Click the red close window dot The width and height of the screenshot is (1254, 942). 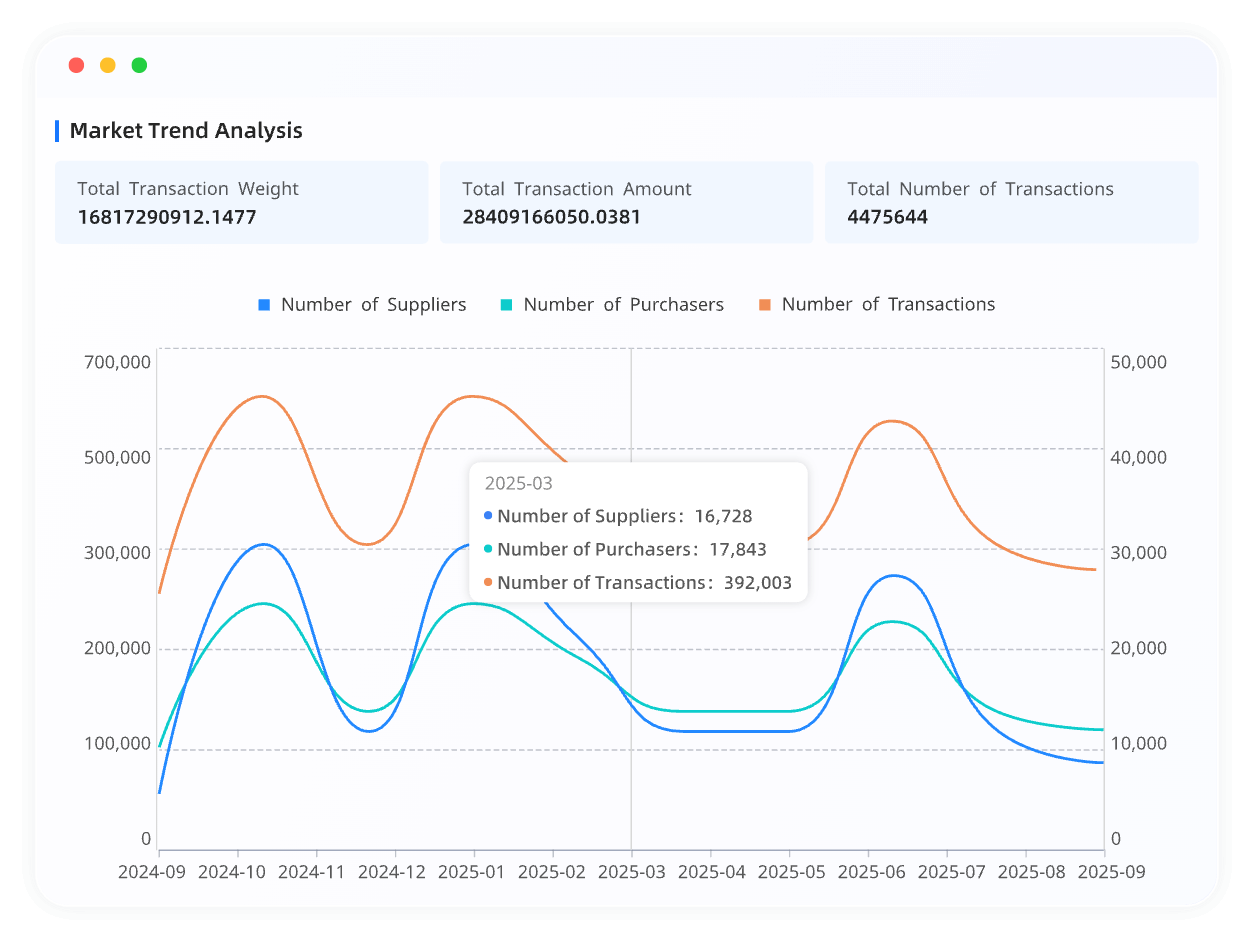76,65
